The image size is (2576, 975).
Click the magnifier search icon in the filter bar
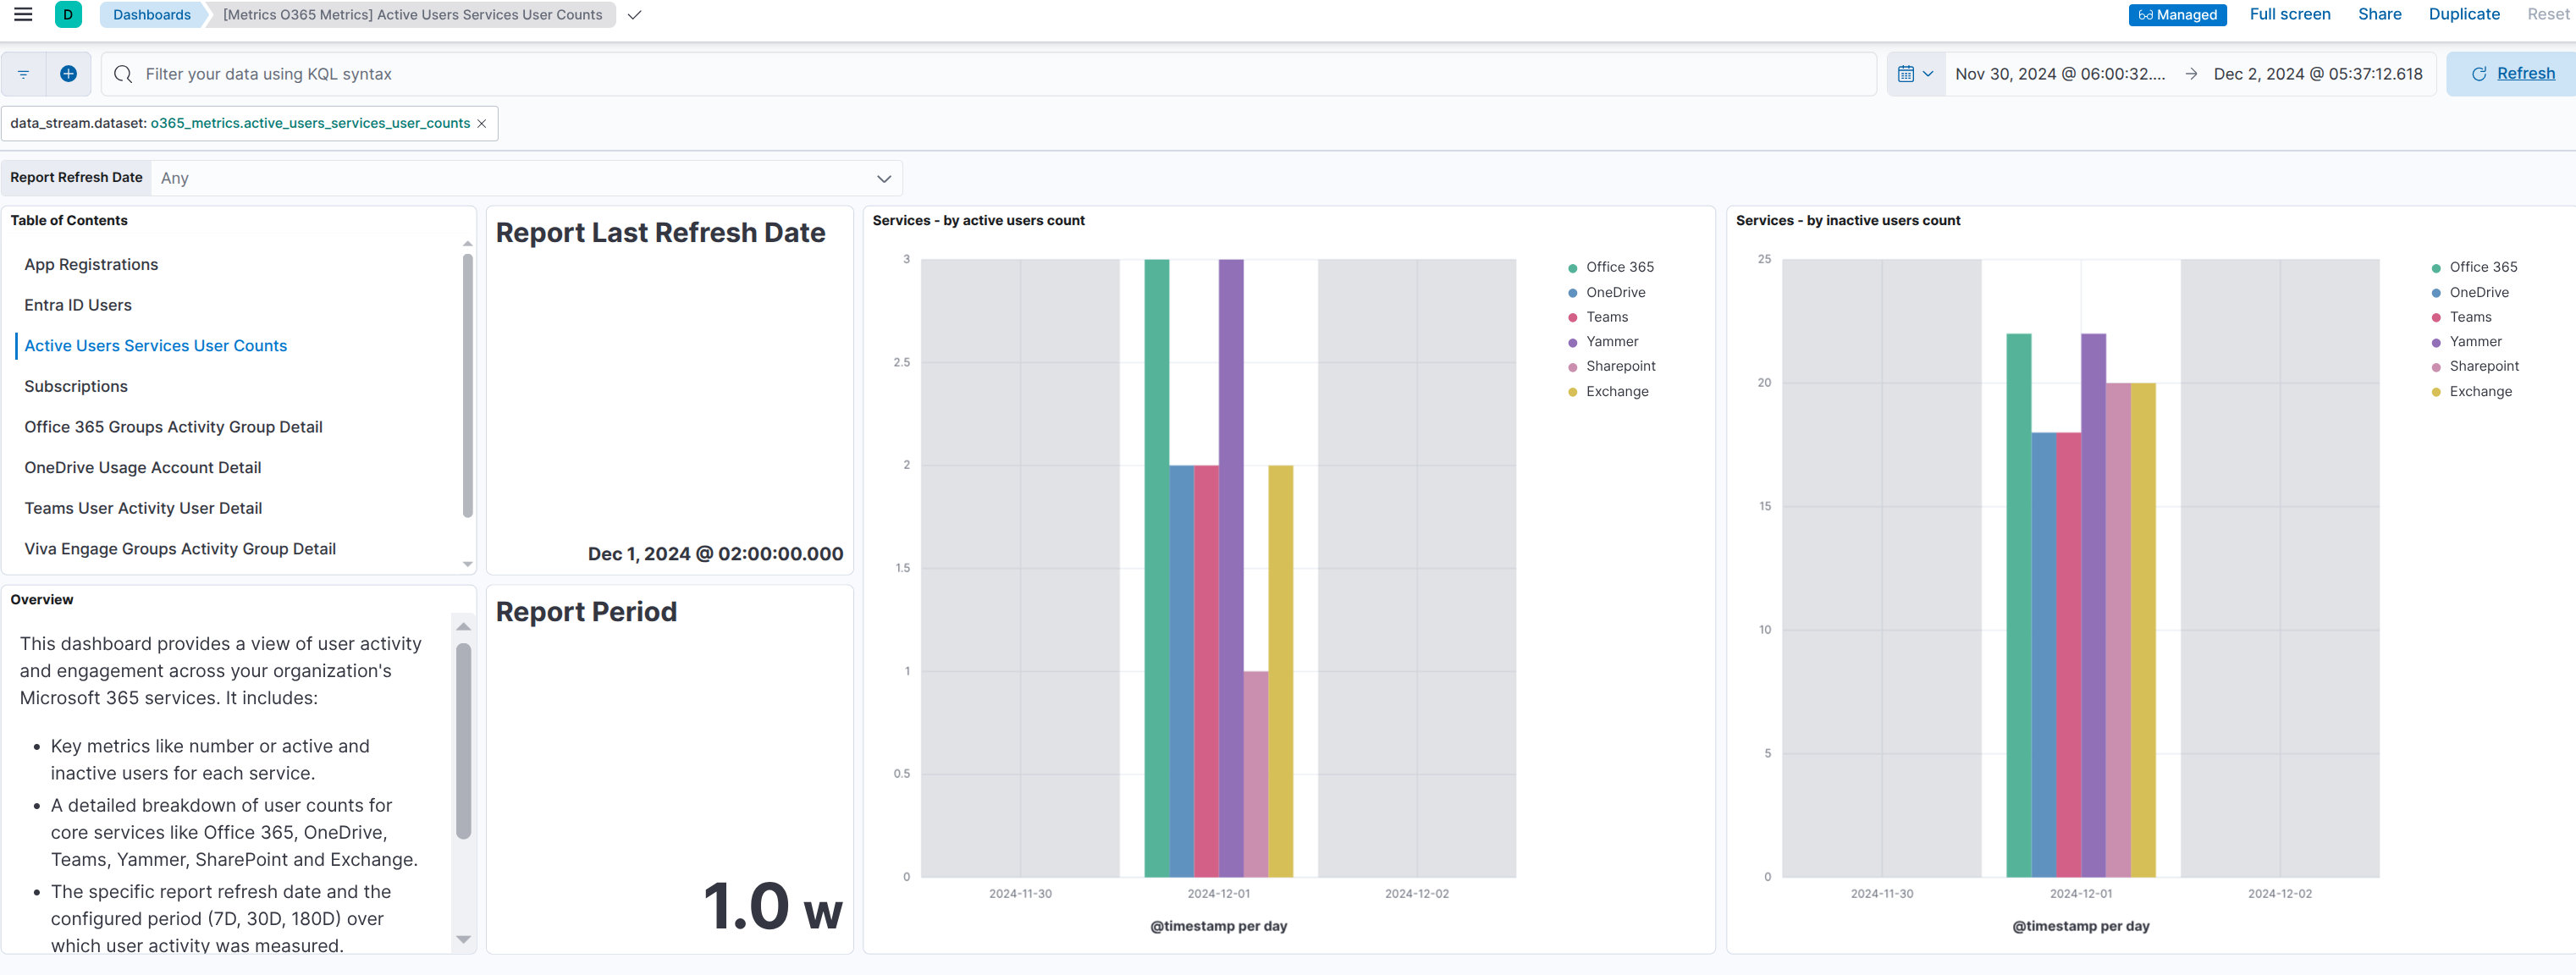(x=121, y=73)
